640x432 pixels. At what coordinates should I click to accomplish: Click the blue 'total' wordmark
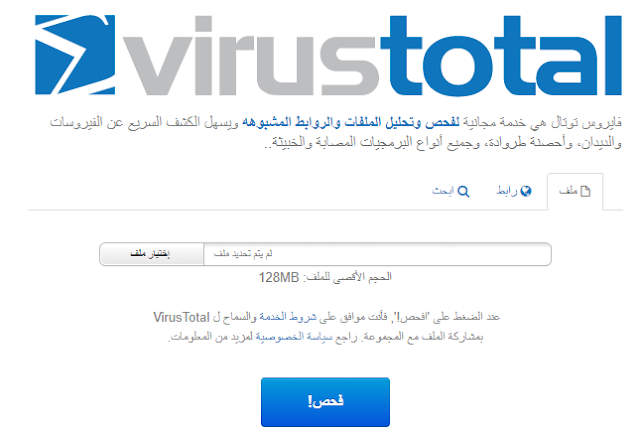(501, 56)
